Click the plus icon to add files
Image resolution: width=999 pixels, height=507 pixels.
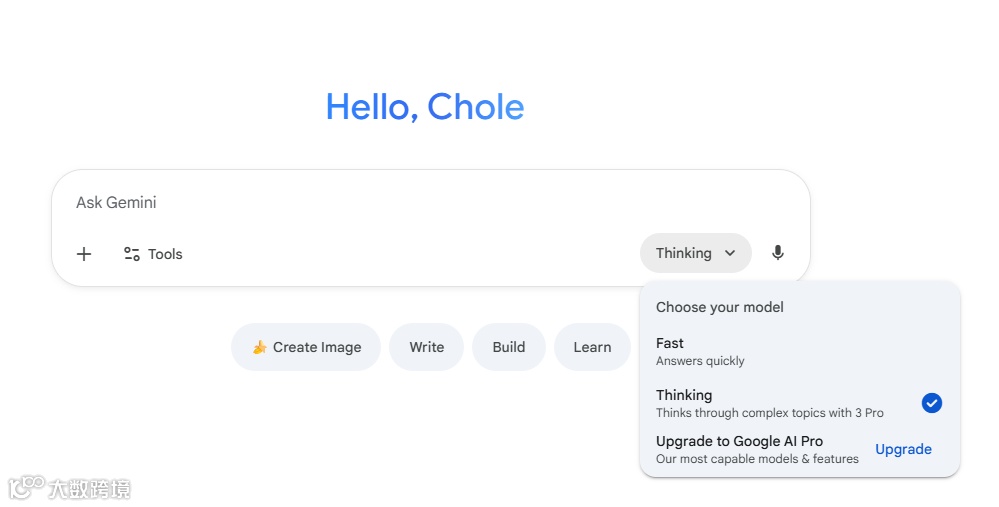click(84, 254)
